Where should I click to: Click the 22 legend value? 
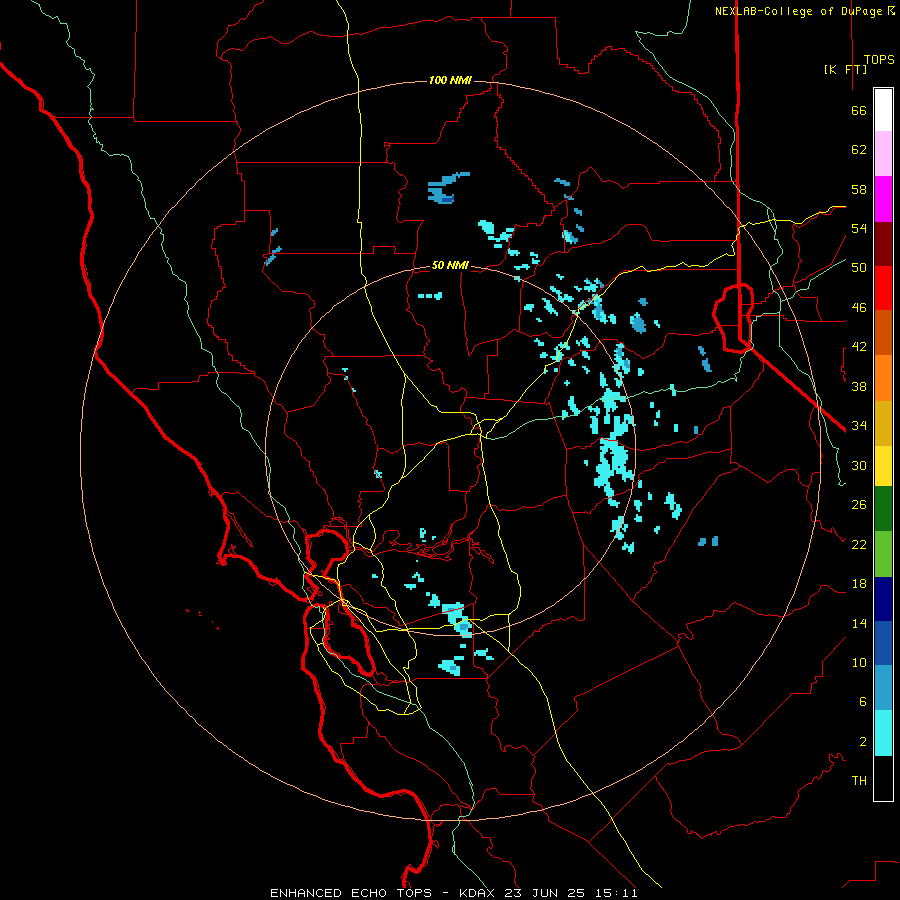coord(859,544)
